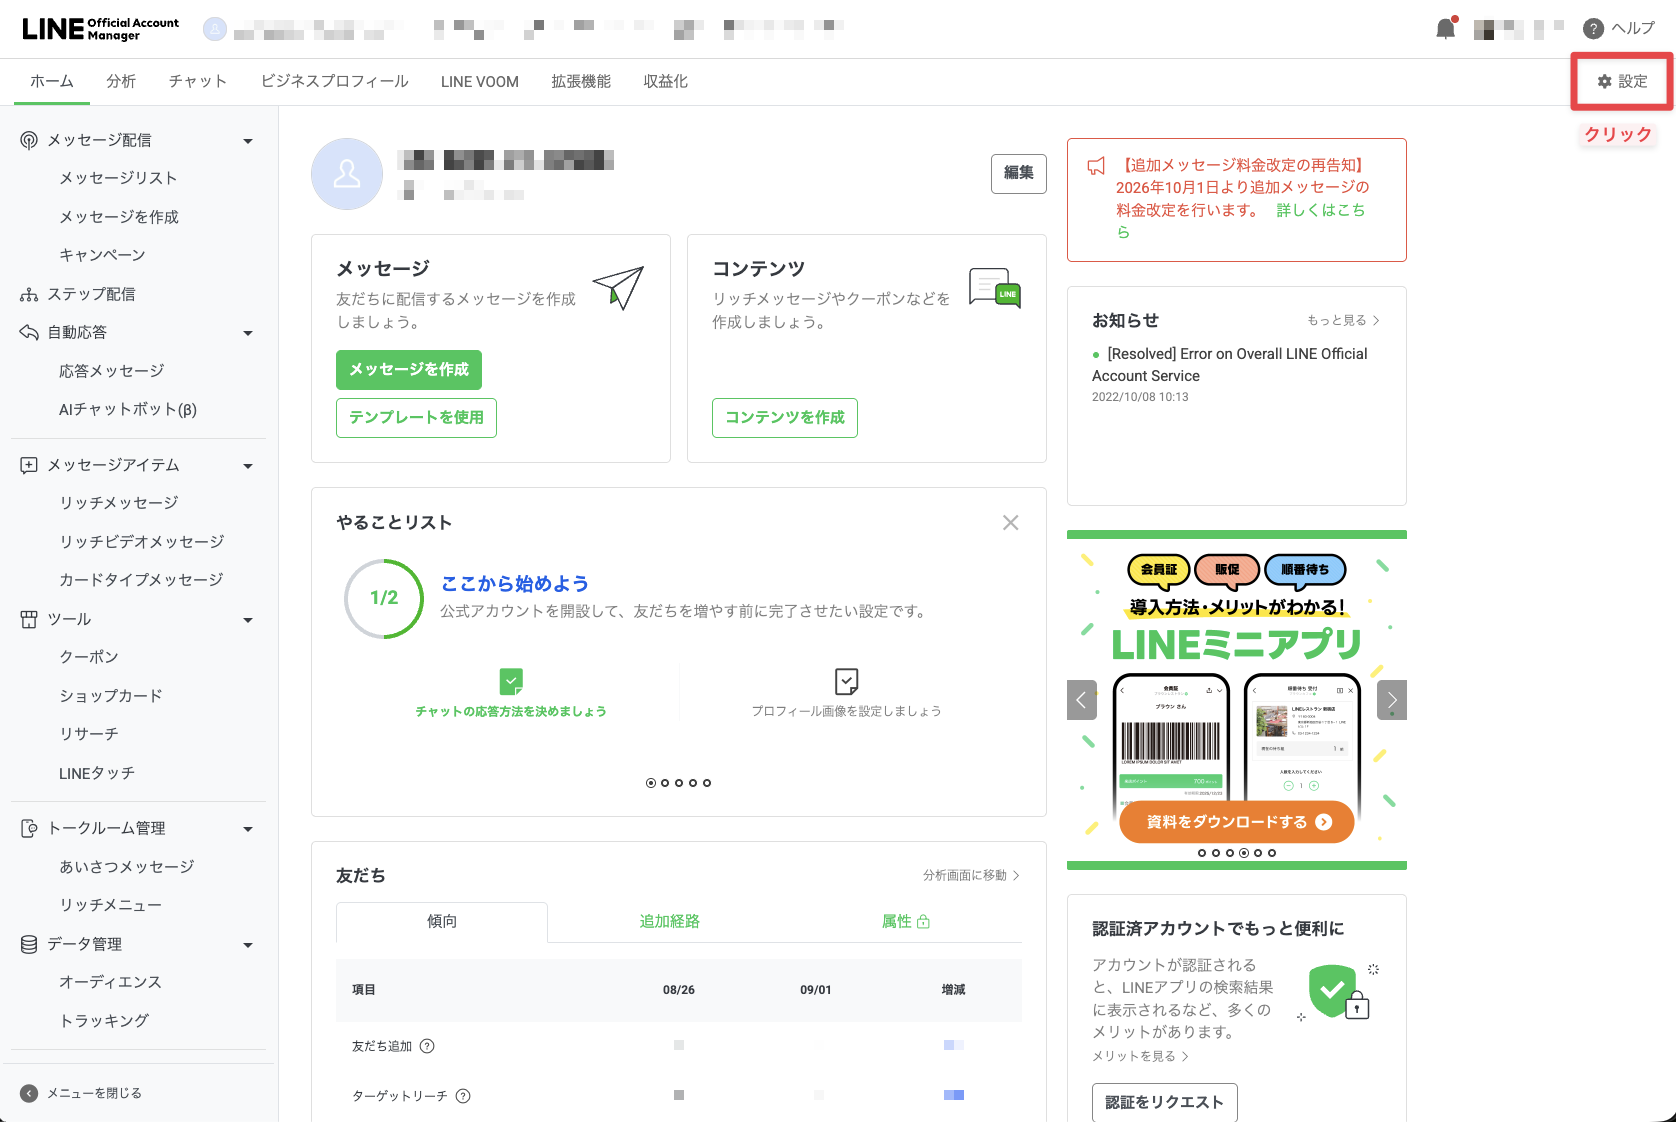Image resolution: width=1676 pixels, height=1122 pixels.
Task: Click the 編集 profile button
Action: click(1019, 173)
